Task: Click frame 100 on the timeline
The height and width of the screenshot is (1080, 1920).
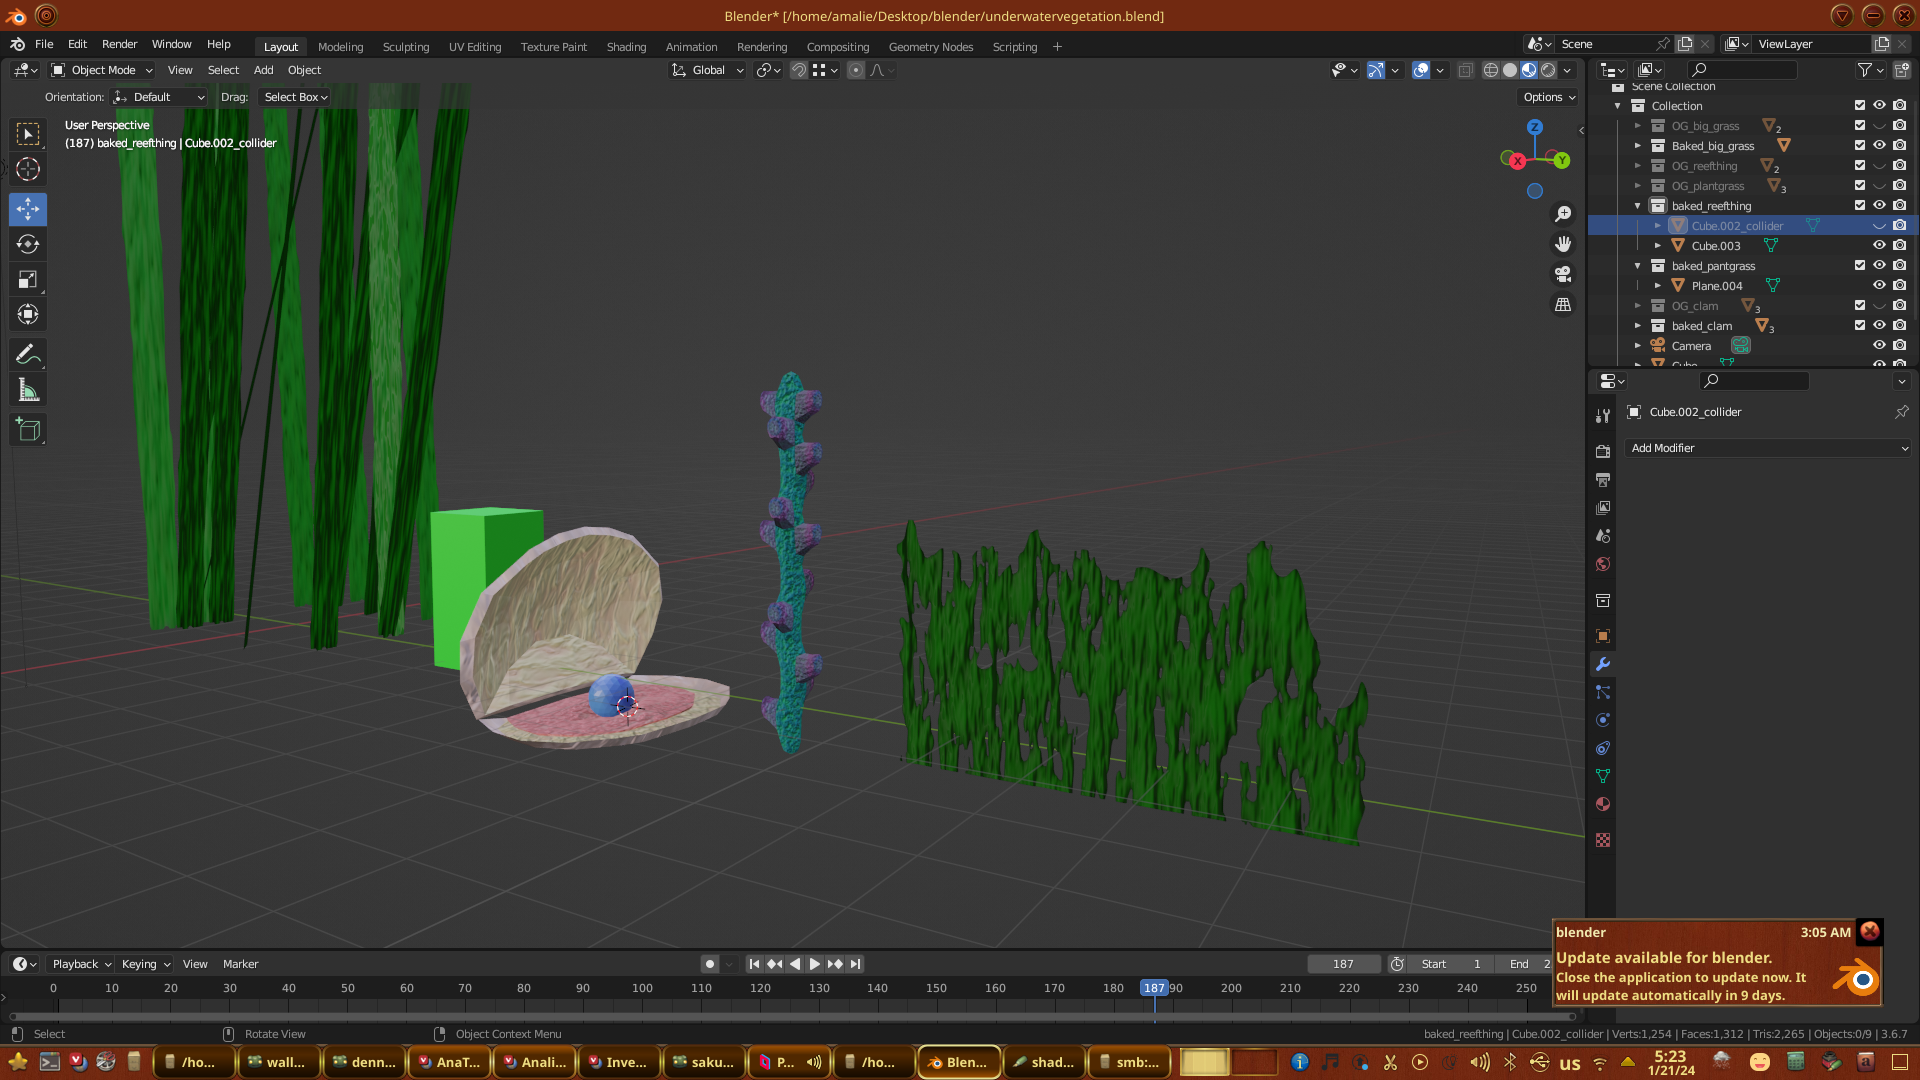Action: coord(642,988)
